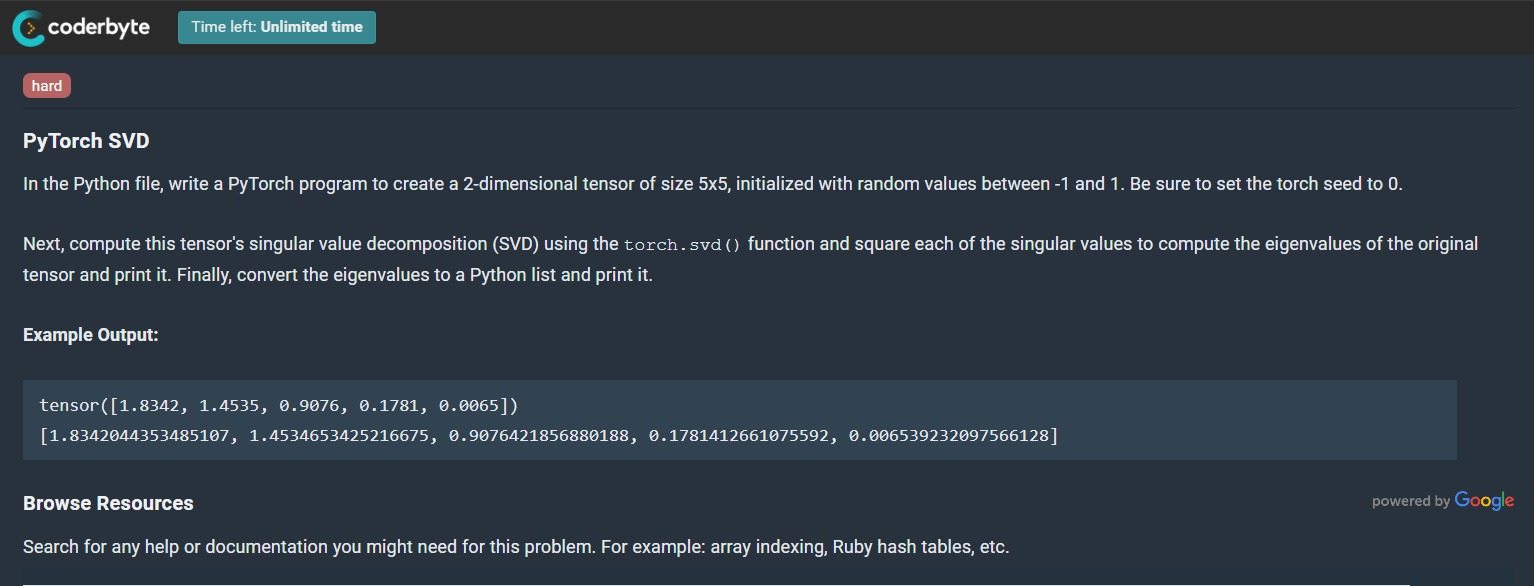
Task: Click the first problem description paragraph
Action: [x=700, y=183]
